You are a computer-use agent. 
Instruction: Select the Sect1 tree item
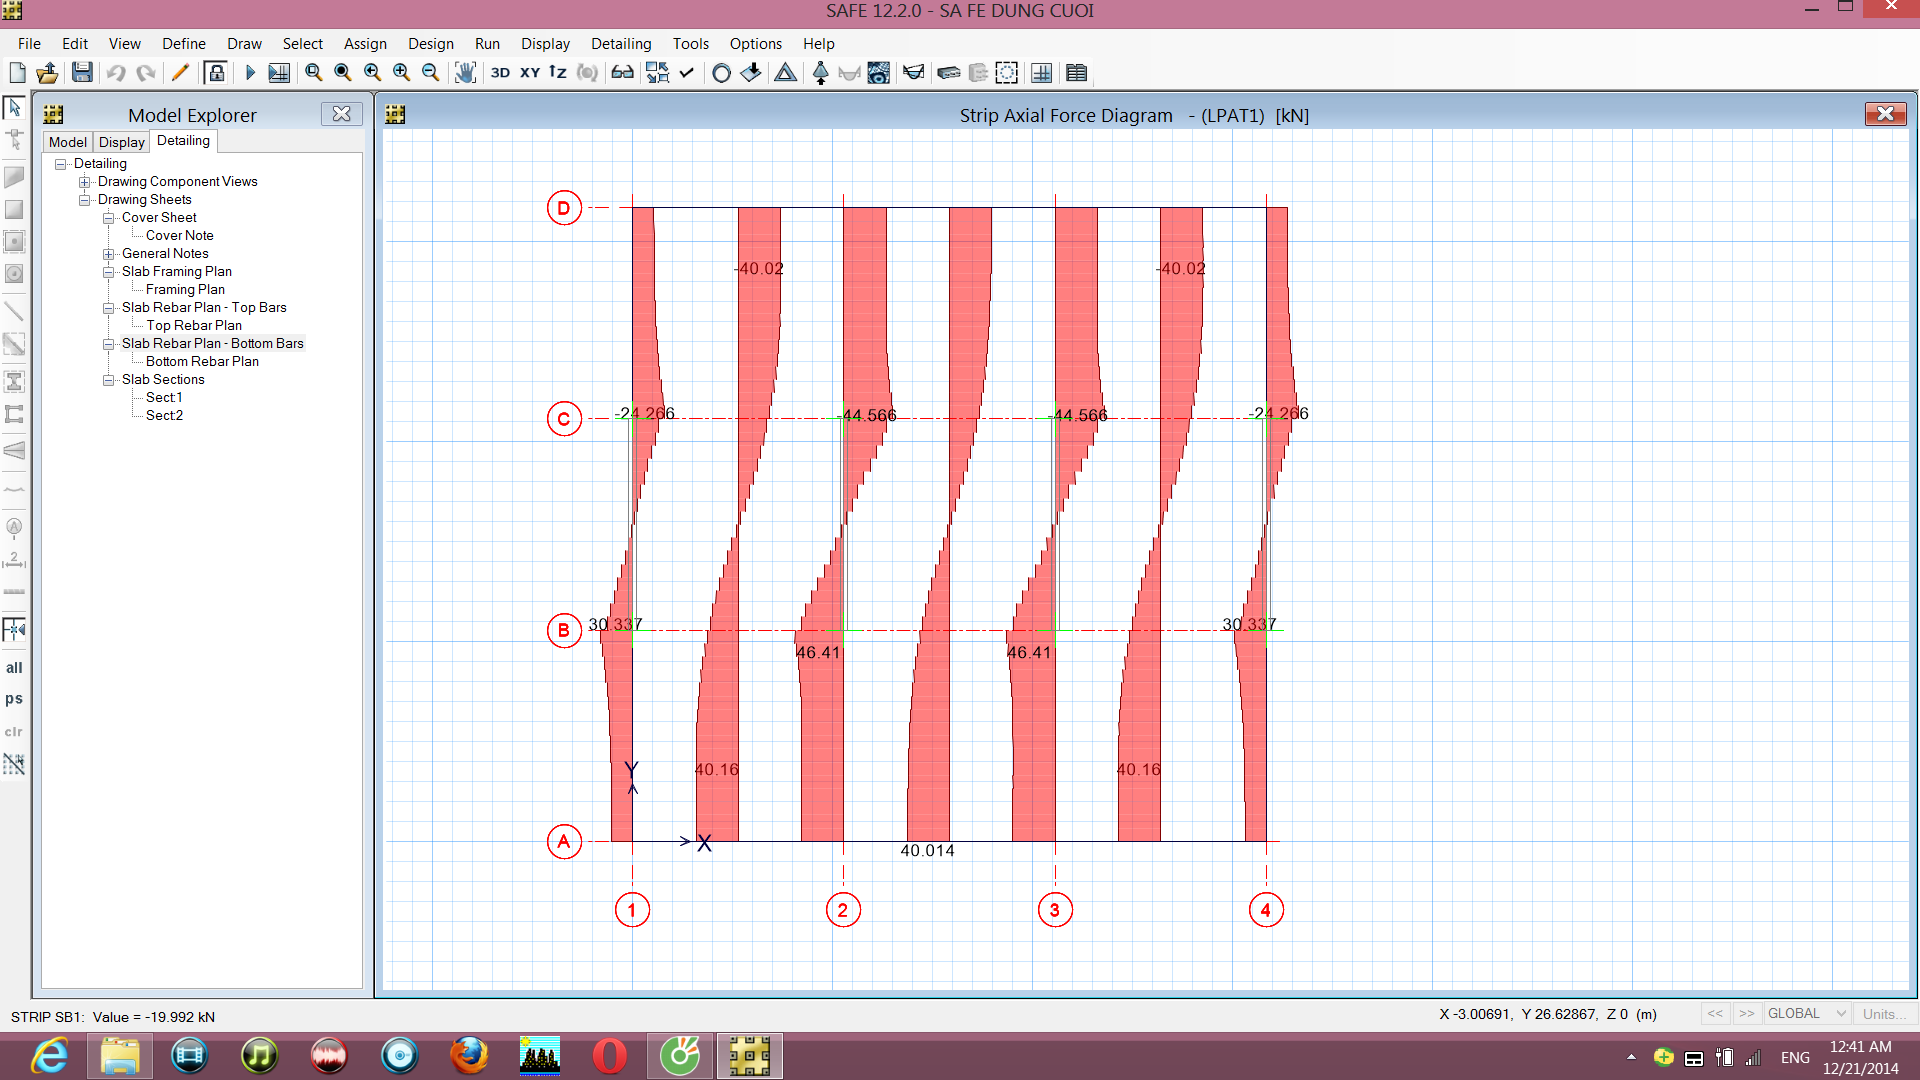(x=164, y=398)
